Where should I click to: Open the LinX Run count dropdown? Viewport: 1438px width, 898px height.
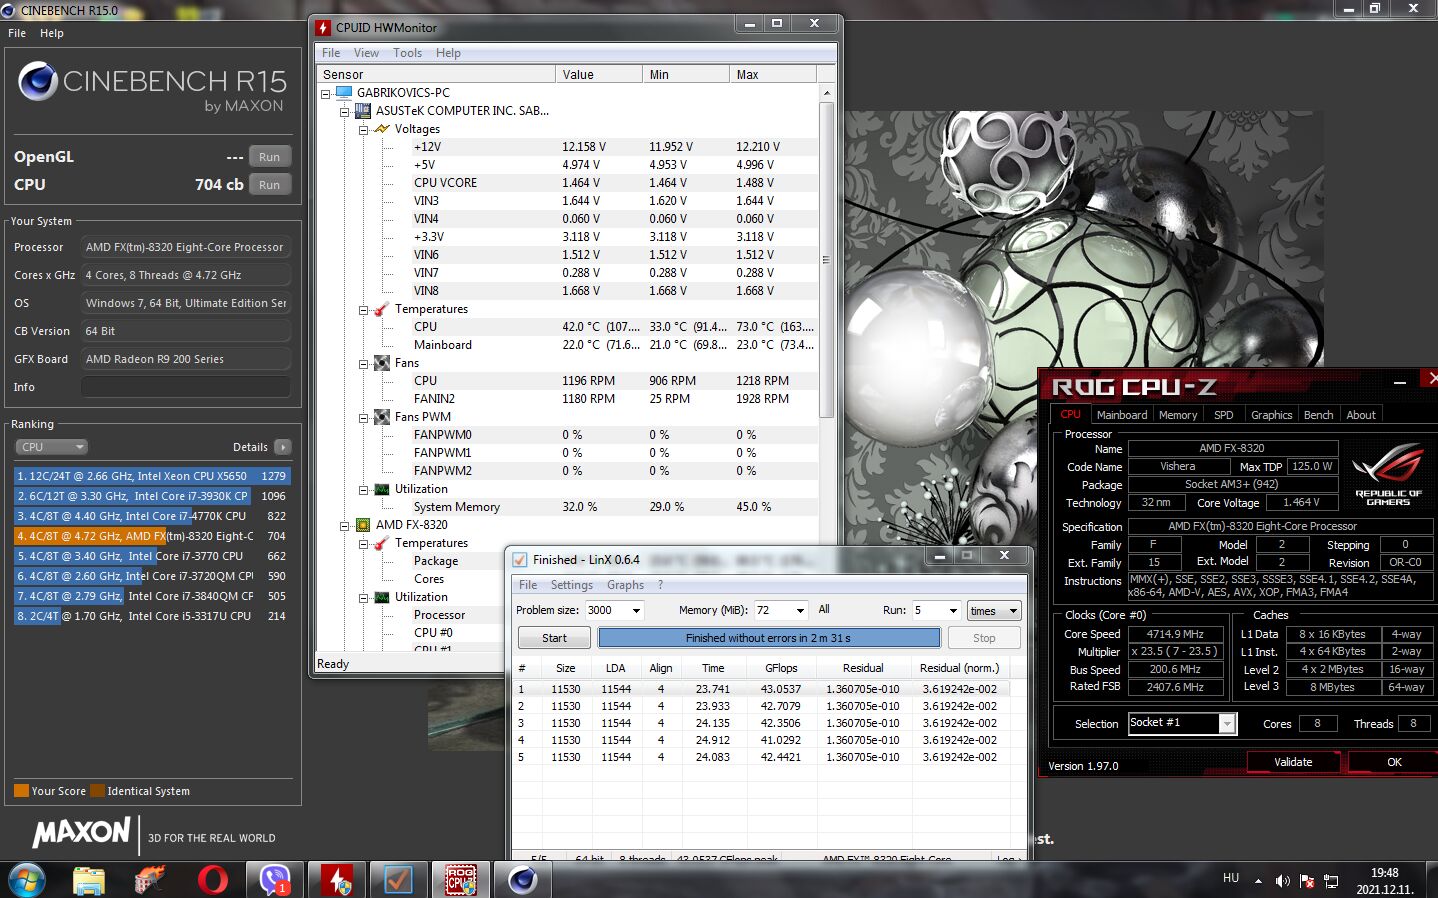coord(954,610)
